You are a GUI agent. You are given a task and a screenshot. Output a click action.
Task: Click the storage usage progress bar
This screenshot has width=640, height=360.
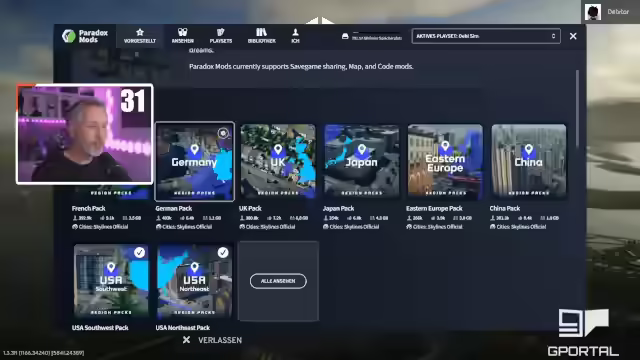(x=376, y=32)
